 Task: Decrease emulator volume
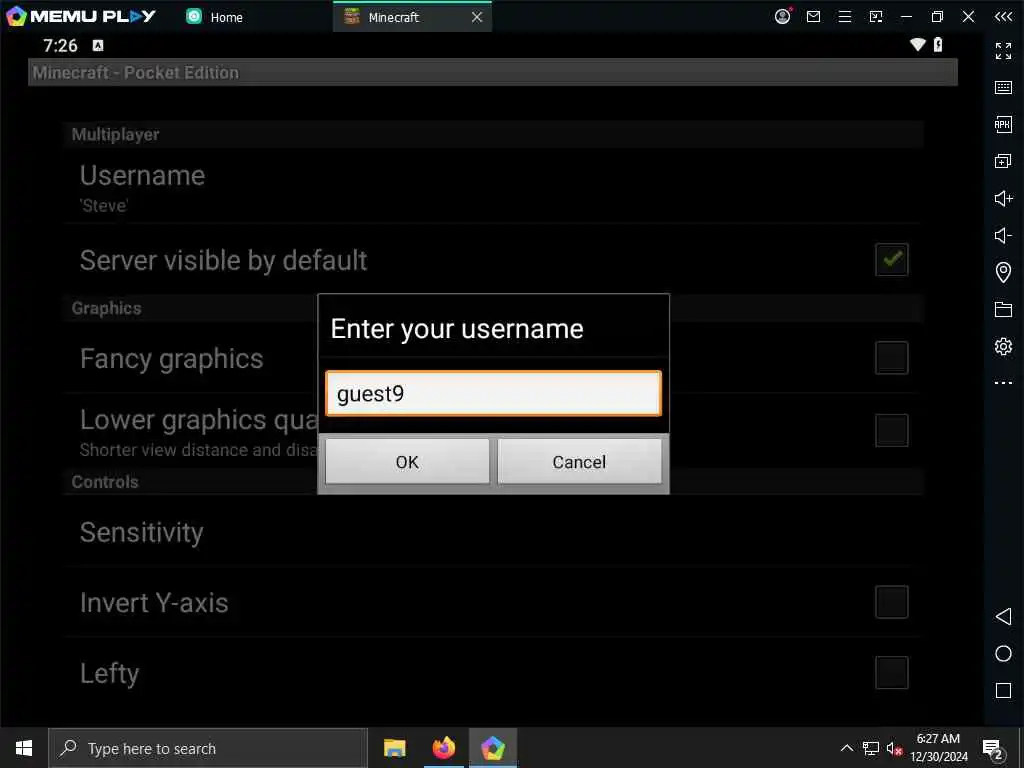click(x=1003, y=235)
